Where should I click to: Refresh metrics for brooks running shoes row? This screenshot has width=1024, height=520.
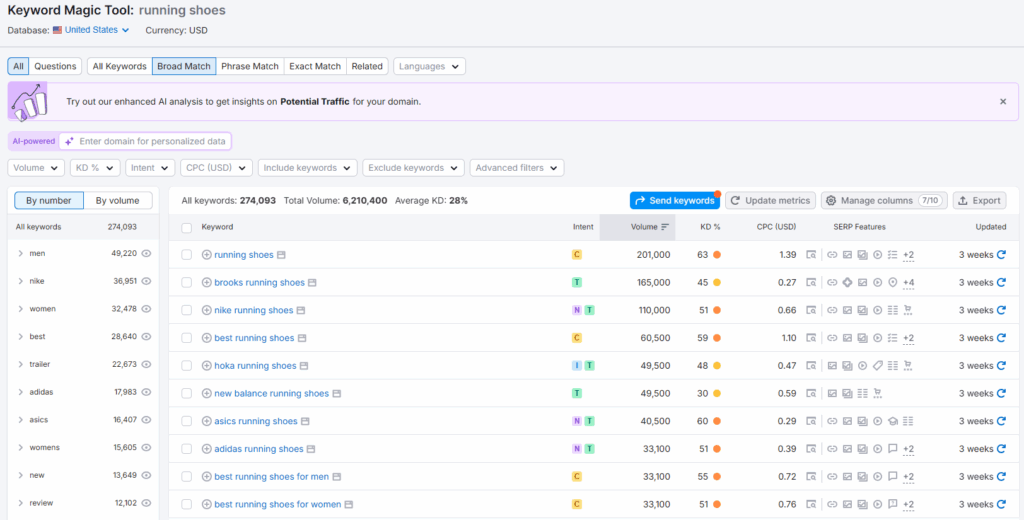[1001, 282]
